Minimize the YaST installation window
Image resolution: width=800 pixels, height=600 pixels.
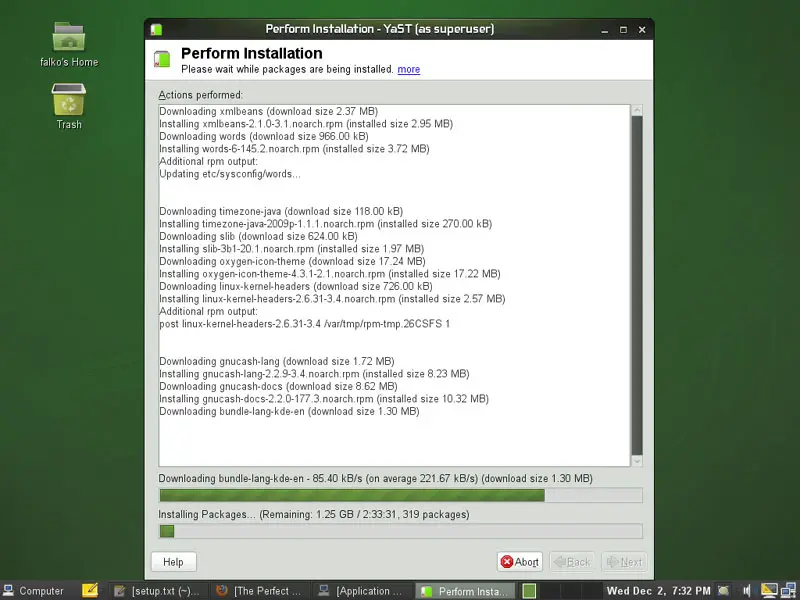click(x=605, y=30)
